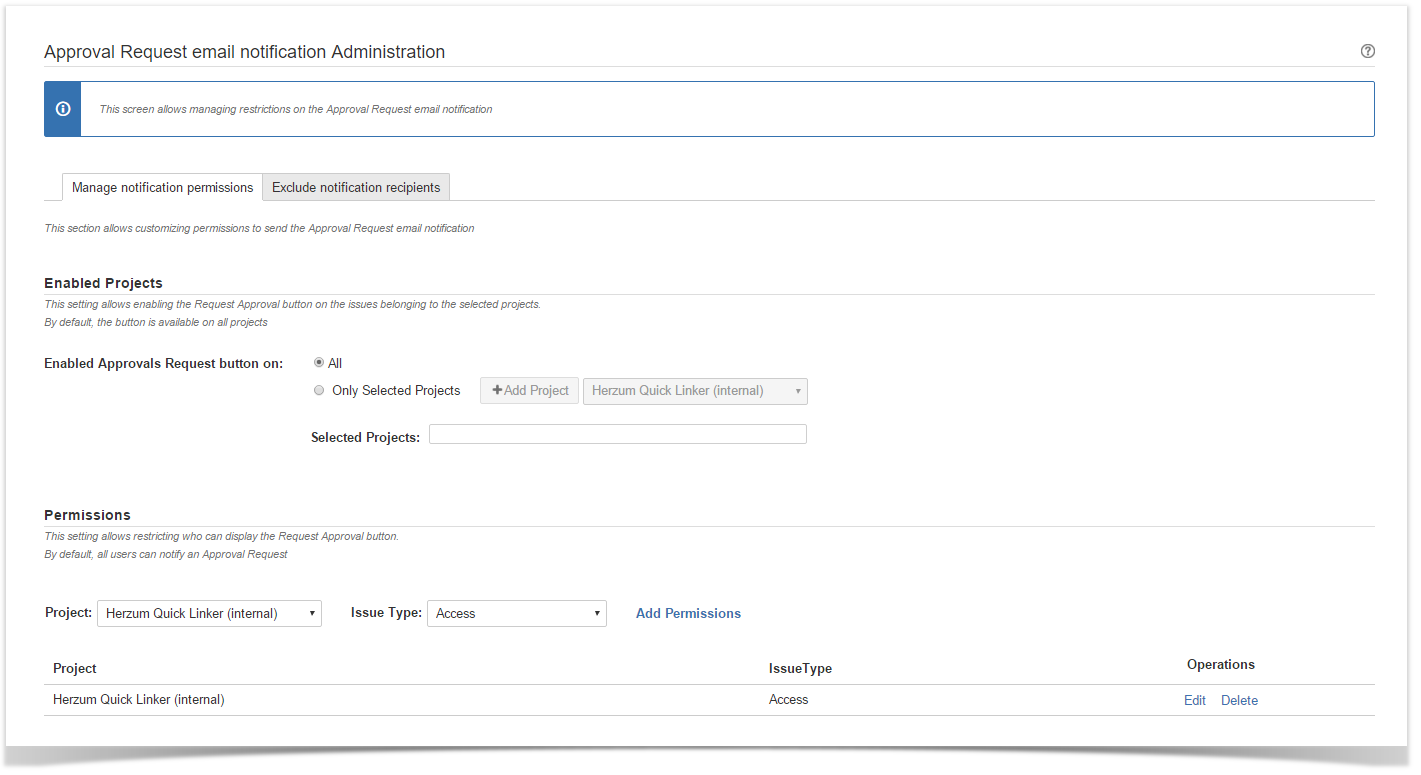The width and height of the screenshot is (1421, 775).
Task: Expand the Project dropdown in Permissions section
Action: point(209,613)
